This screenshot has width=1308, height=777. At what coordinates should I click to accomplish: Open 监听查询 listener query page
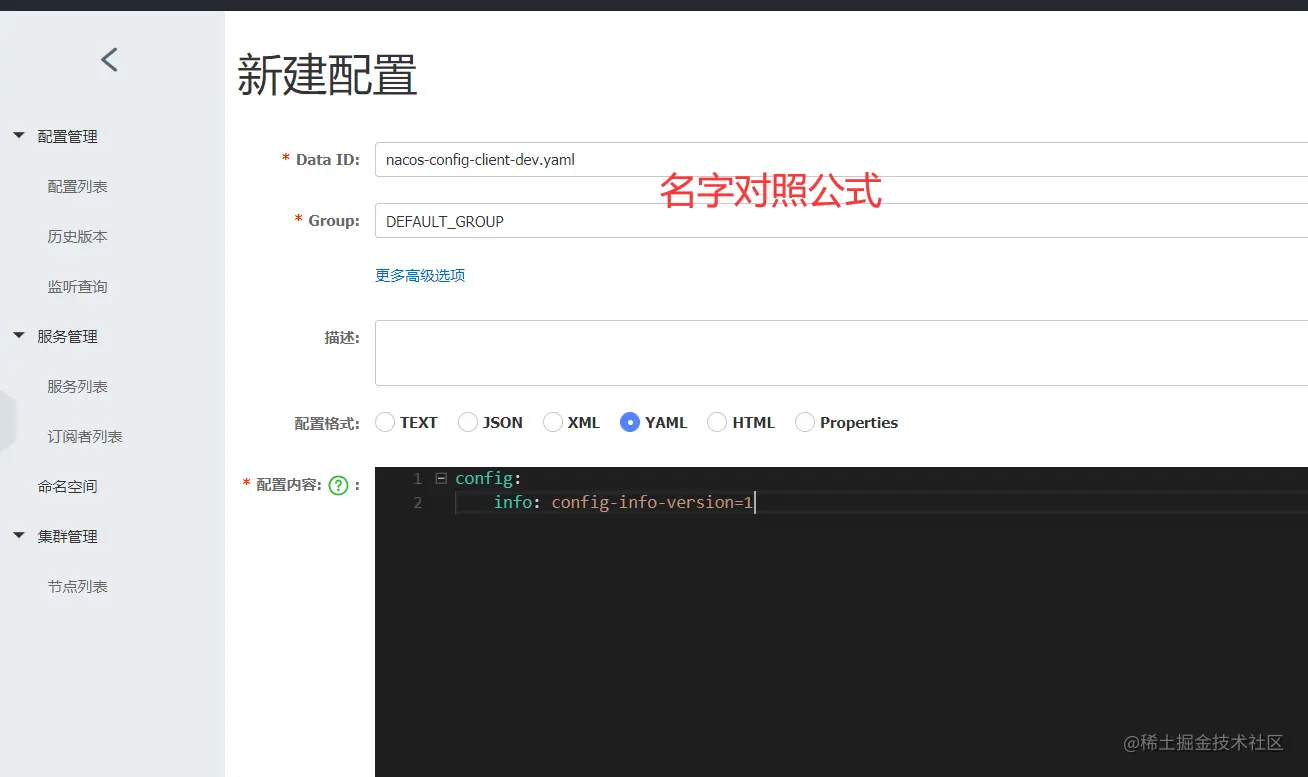pos(78,286)
